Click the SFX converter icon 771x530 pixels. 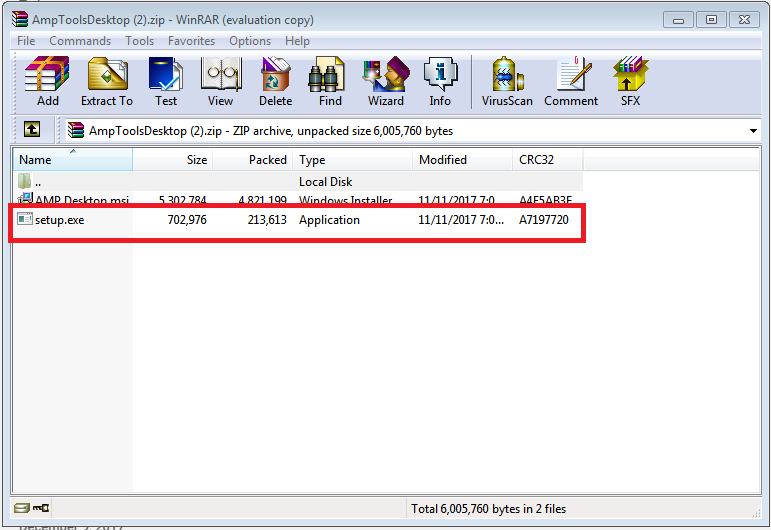630,81
